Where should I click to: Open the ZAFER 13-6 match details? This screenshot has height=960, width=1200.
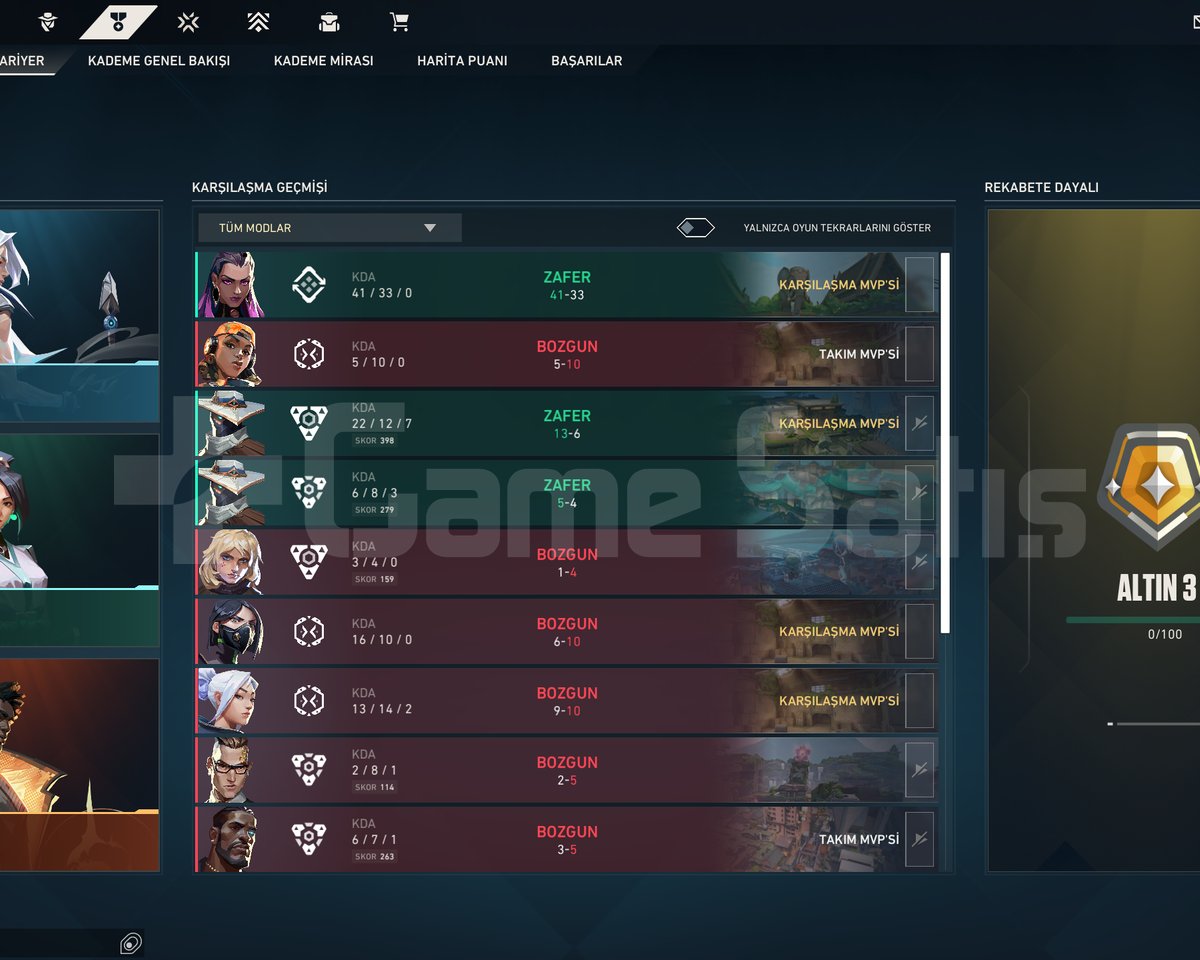(567, 423)
